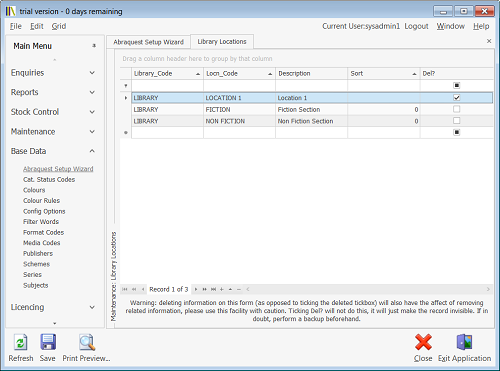The height and width of the screenshot is (371, 500).
Task: Open the File menu
Action: (x=15, y=26)
